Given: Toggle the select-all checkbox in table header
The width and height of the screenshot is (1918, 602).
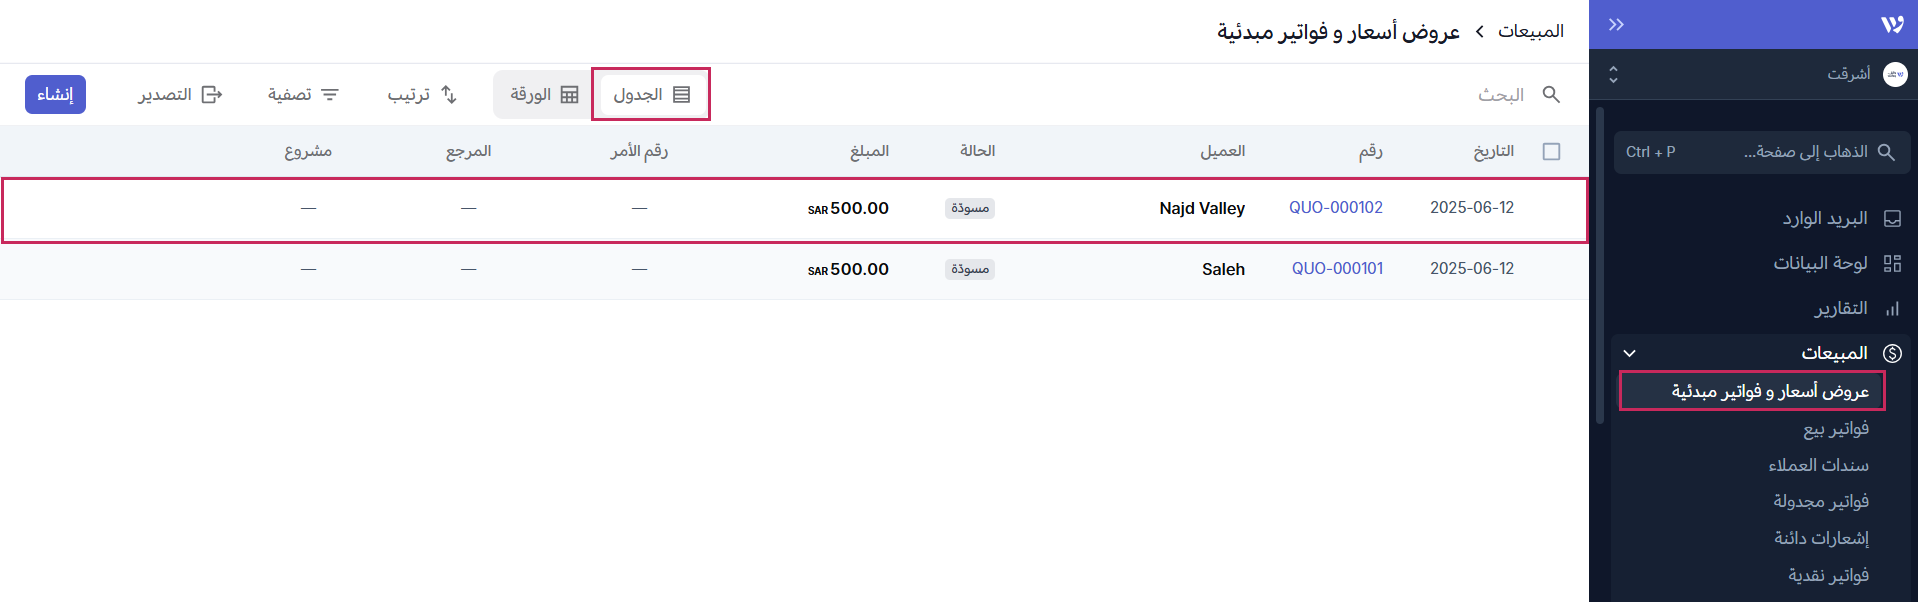Looking at the screenshot, I should click(1551, 152).
